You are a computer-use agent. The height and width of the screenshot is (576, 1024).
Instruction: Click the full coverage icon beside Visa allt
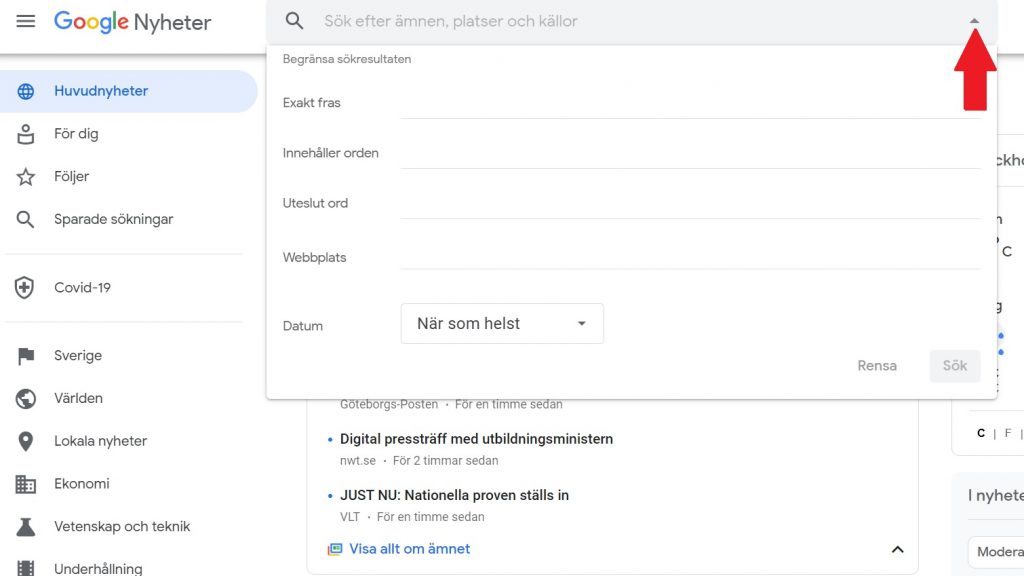pyautogui.click(x=334, y=549)
